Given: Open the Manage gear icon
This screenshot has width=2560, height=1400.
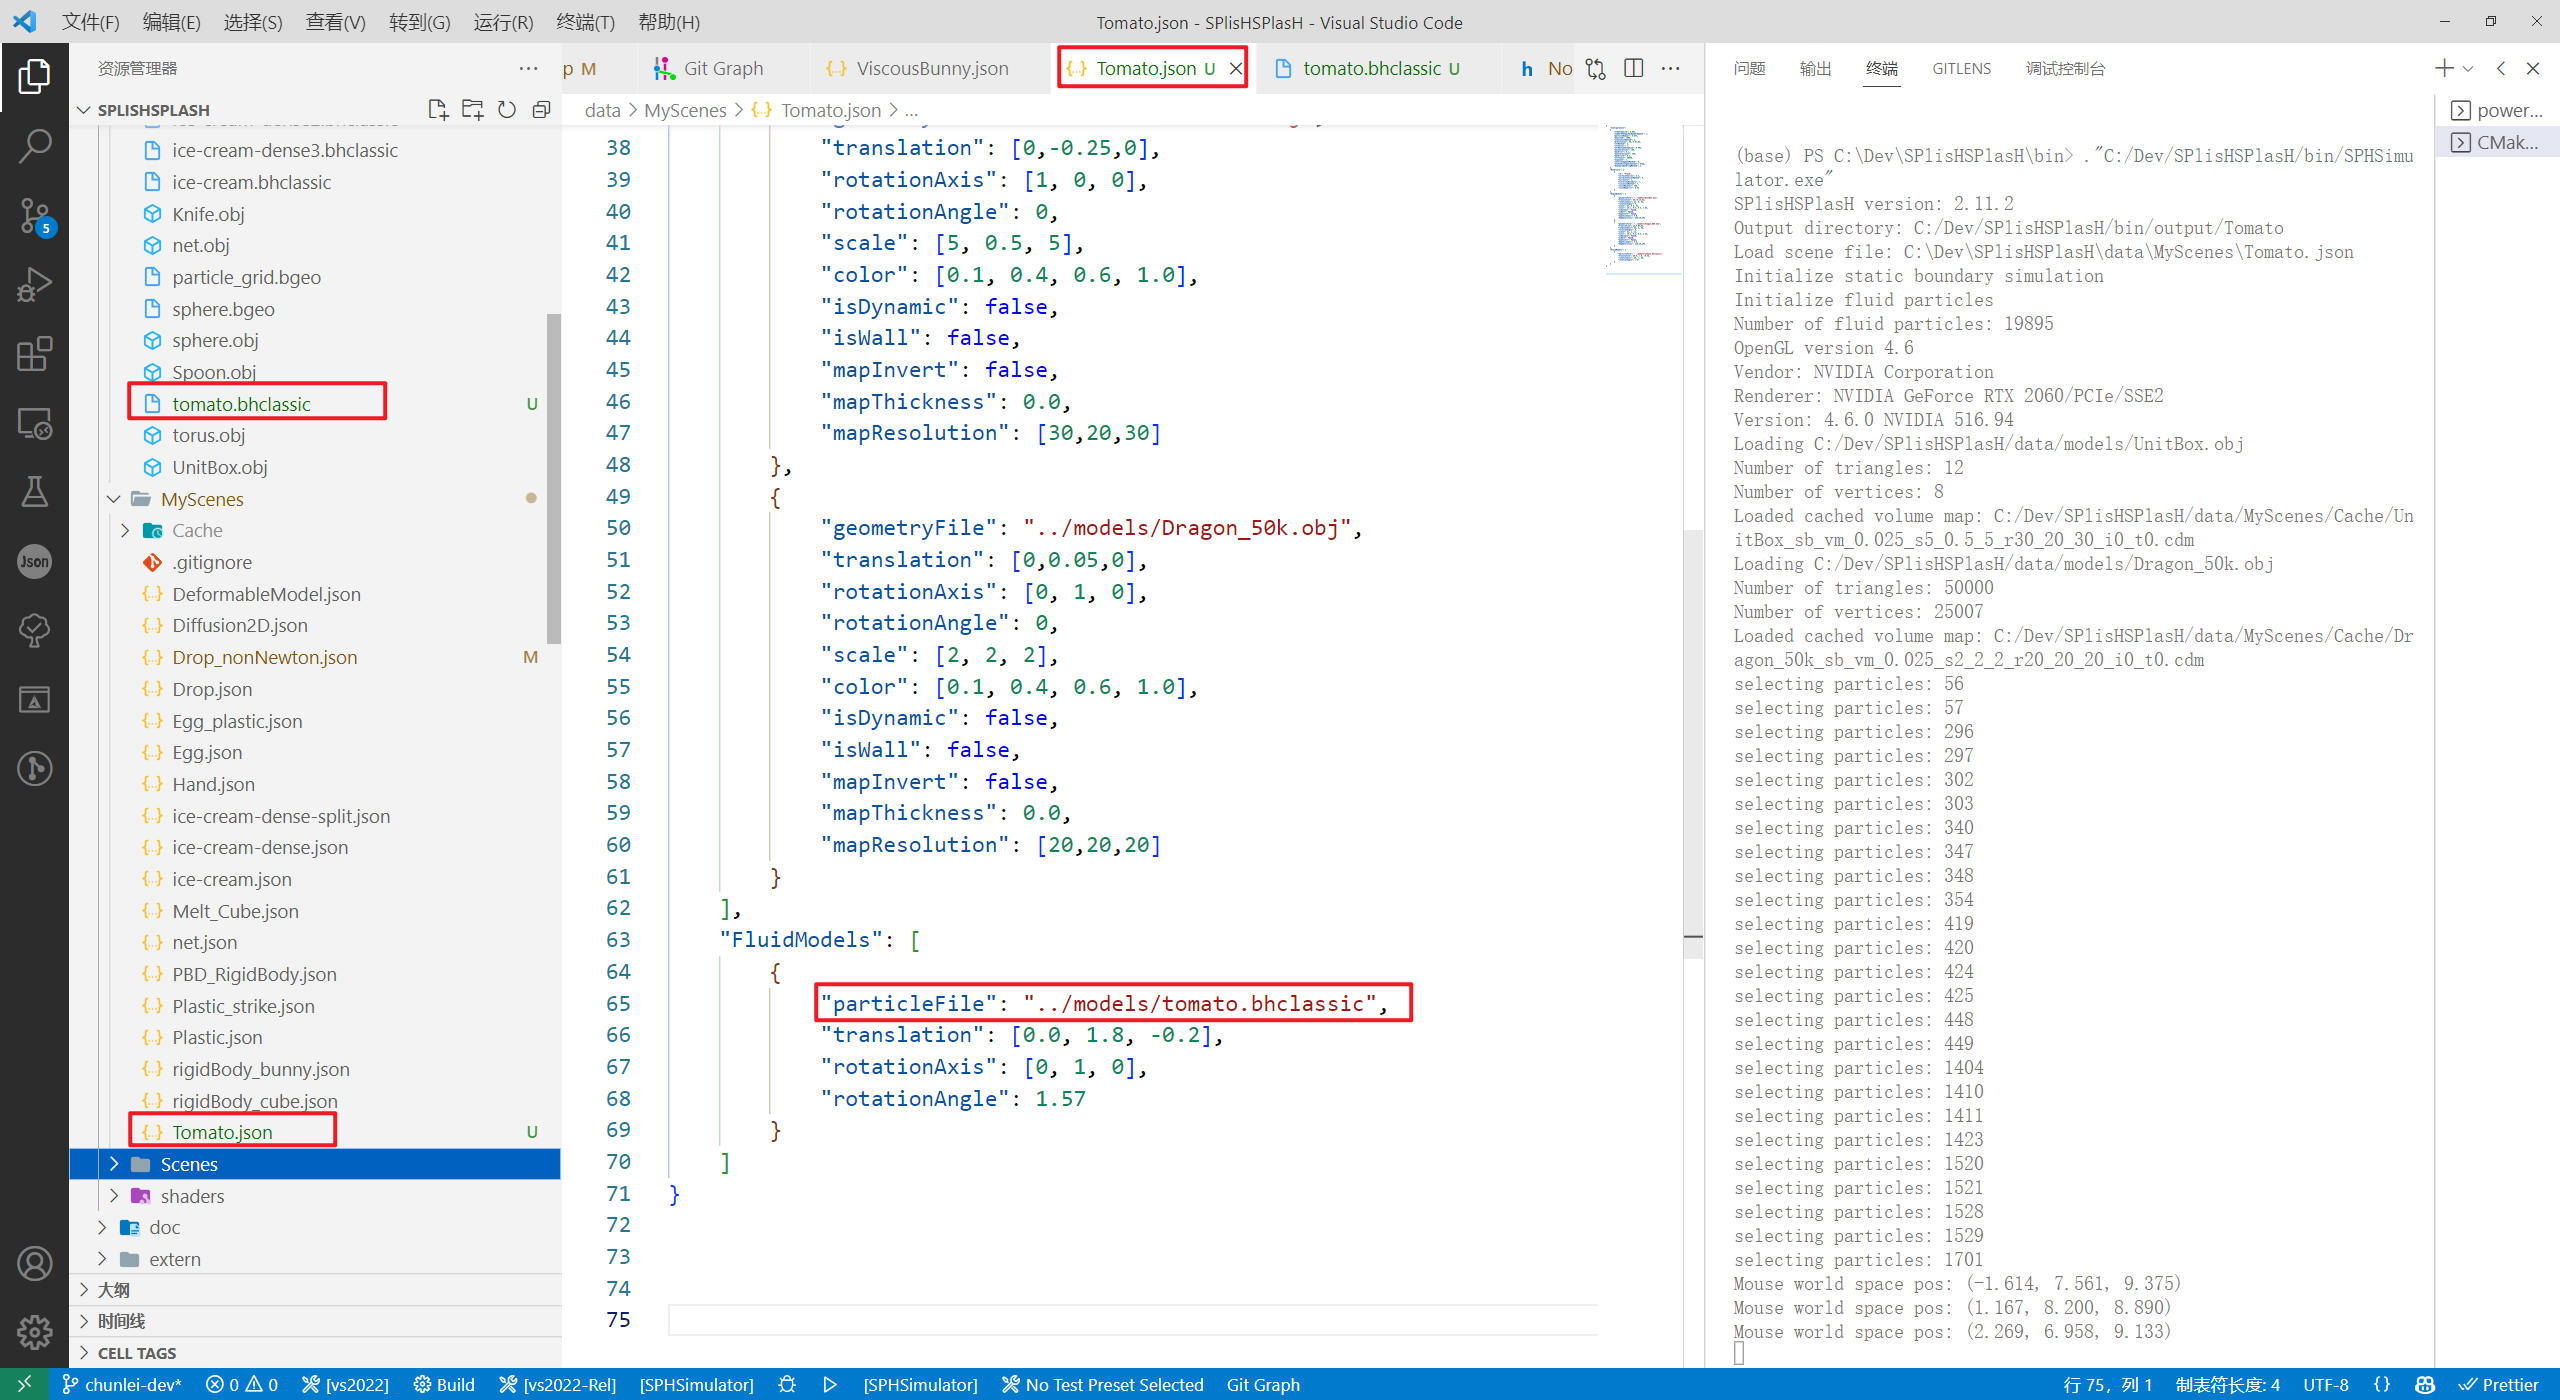Looking at the screenshot, I should tap(35, 1331).
